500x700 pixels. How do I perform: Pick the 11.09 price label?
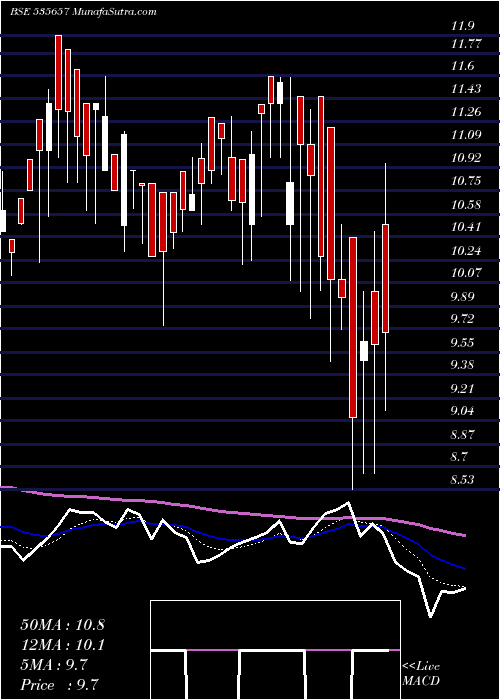[x=466, y=134]
